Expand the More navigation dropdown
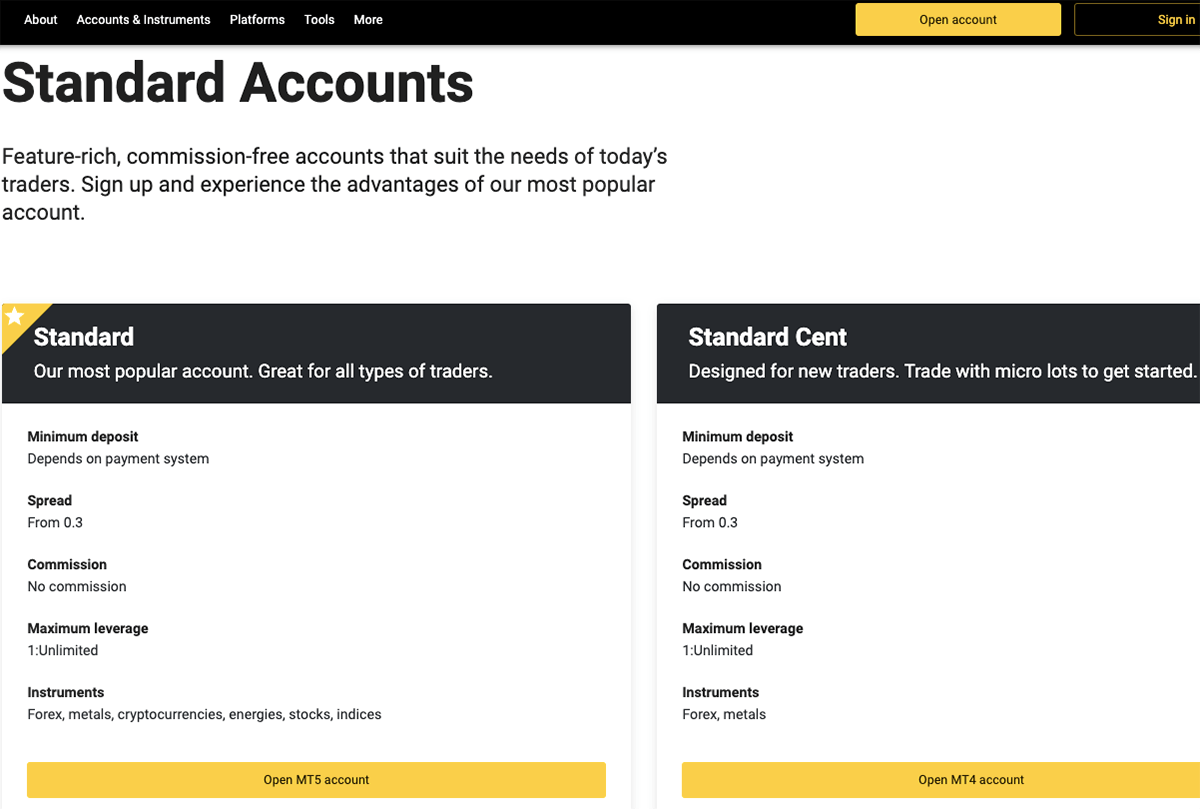1200x809 pixels. [x=368, y=19]
